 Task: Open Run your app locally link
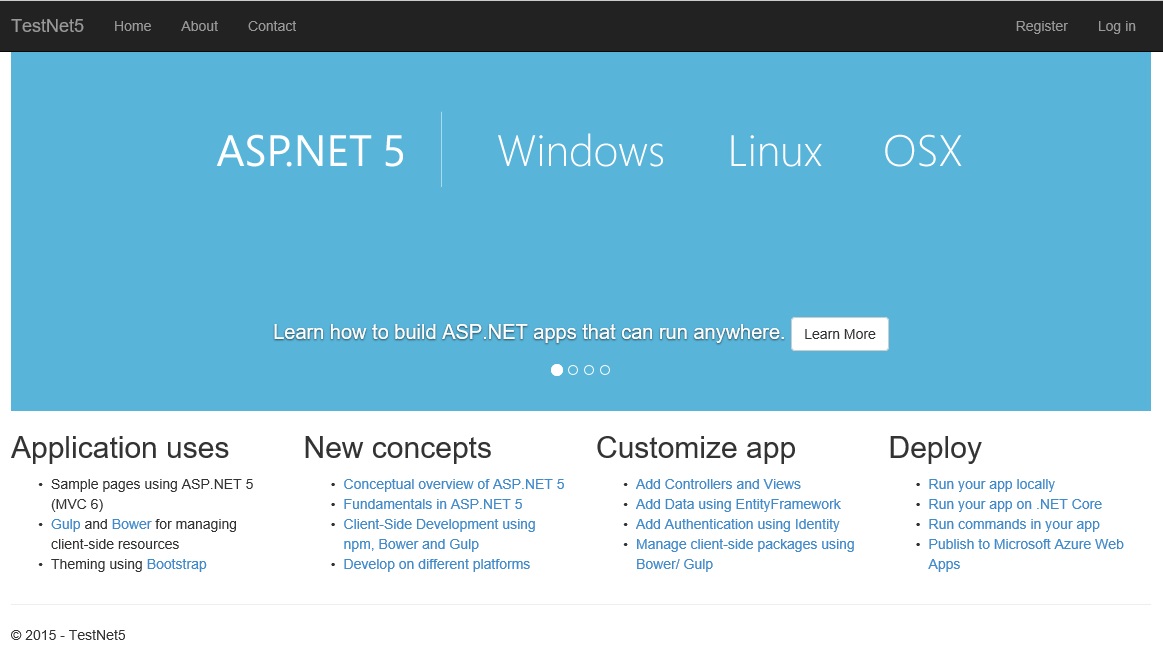pyautogui.click(x=991, y=484)
